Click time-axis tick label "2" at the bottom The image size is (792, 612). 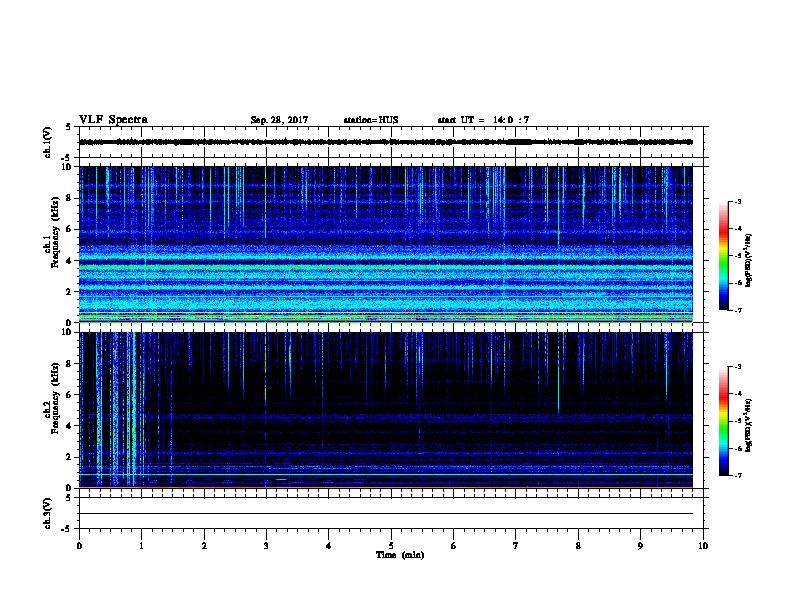(204, 546)
